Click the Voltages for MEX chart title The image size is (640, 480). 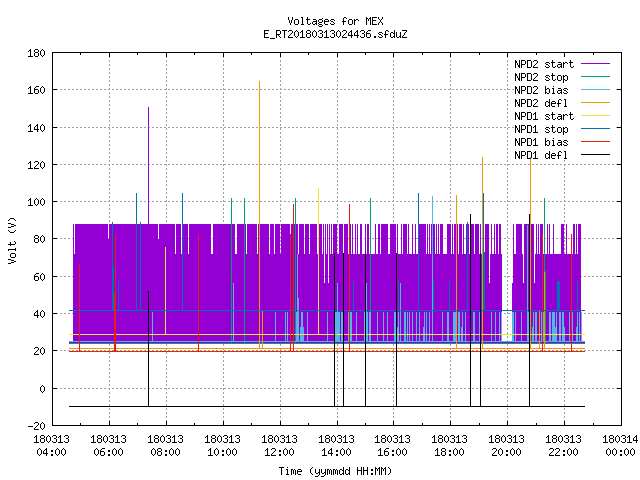[x=335, y=21]
